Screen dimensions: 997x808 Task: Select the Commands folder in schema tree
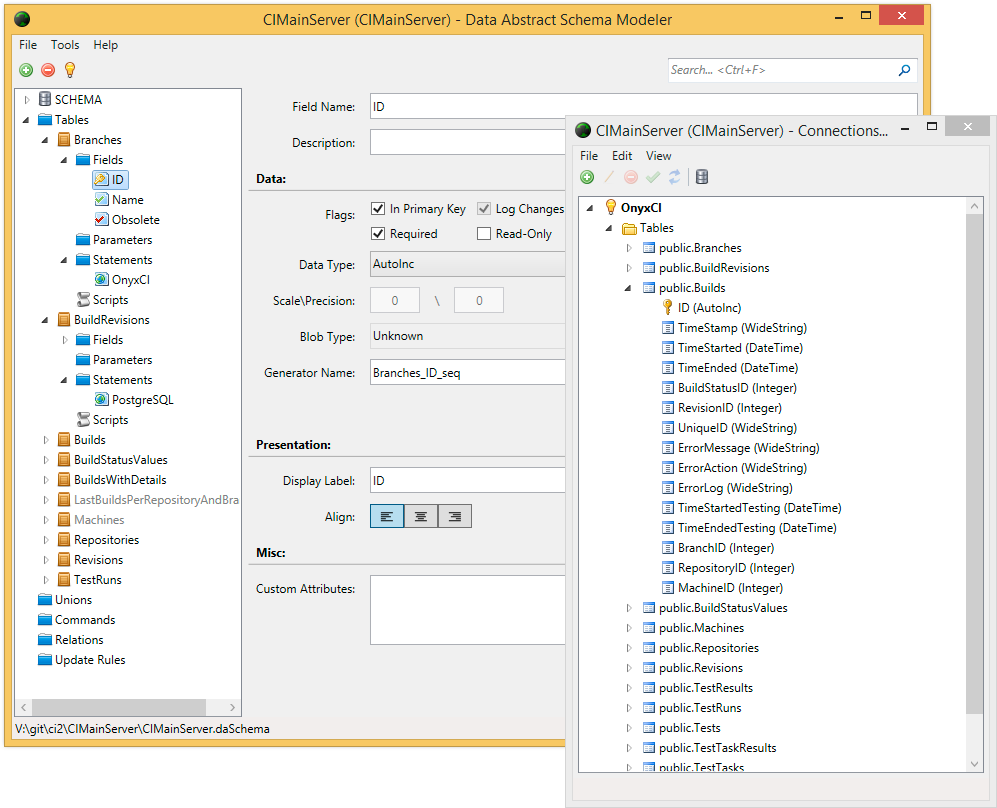(76, 620)
